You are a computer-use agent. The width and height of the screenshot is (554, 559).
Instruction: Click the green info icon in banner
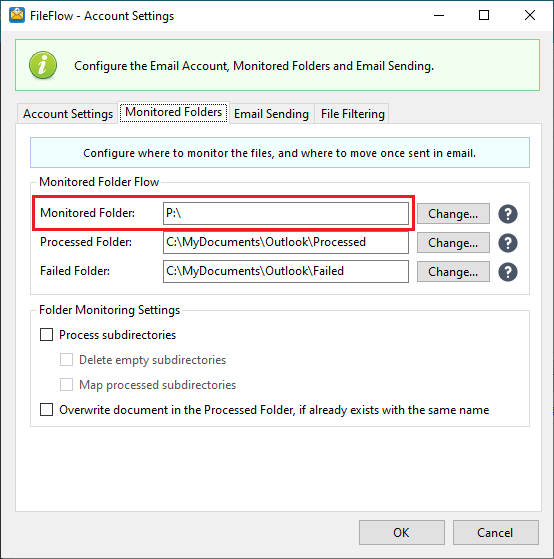click(43, 65)
